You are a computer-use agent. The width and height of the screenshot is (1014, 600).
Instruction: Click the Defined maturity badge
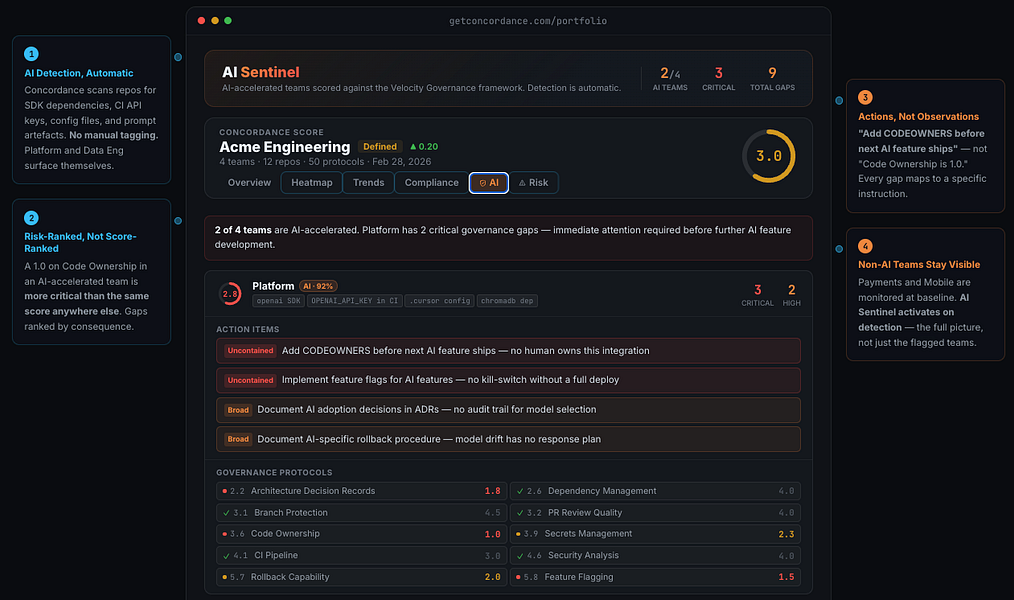tap(380, 147)
